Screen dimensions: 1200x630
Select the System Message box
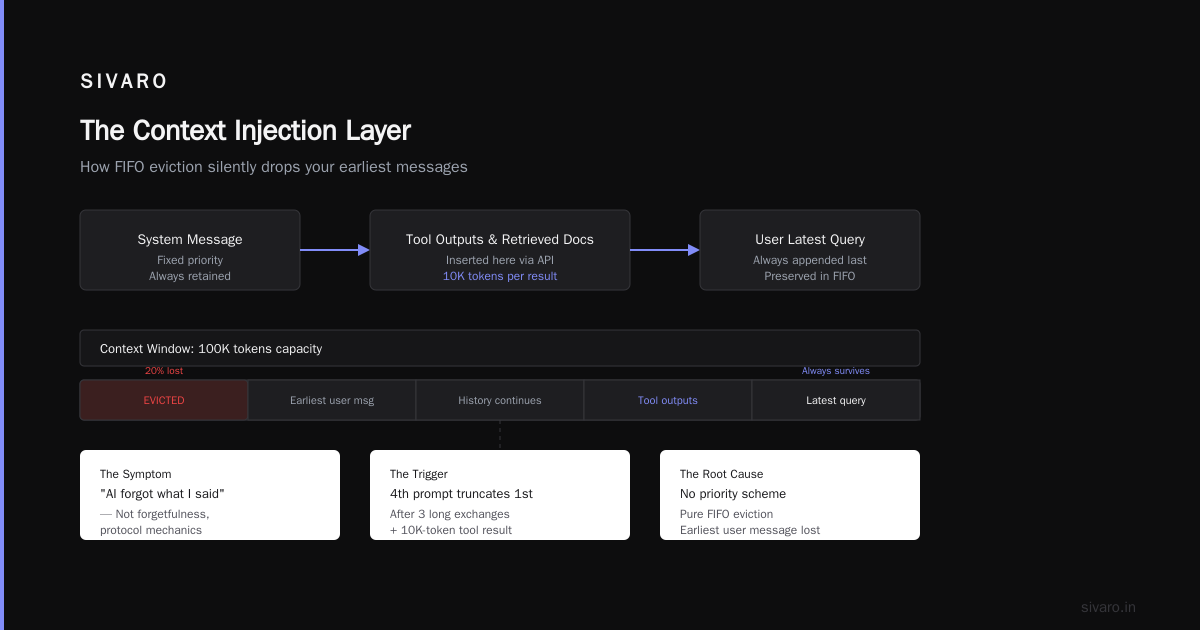190,250
